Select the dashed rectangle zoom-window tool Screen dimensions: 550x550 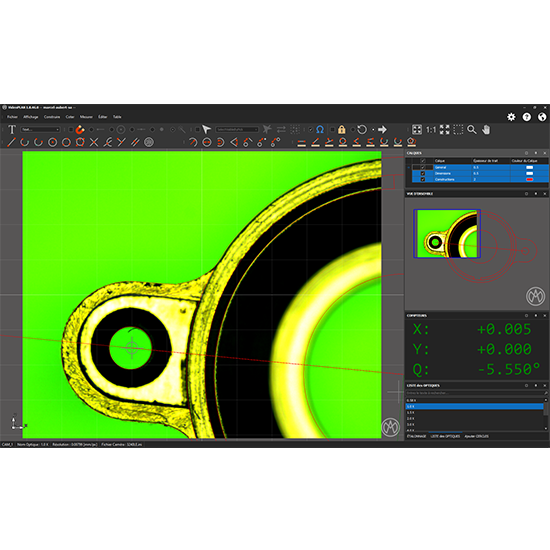pos(458,129)
